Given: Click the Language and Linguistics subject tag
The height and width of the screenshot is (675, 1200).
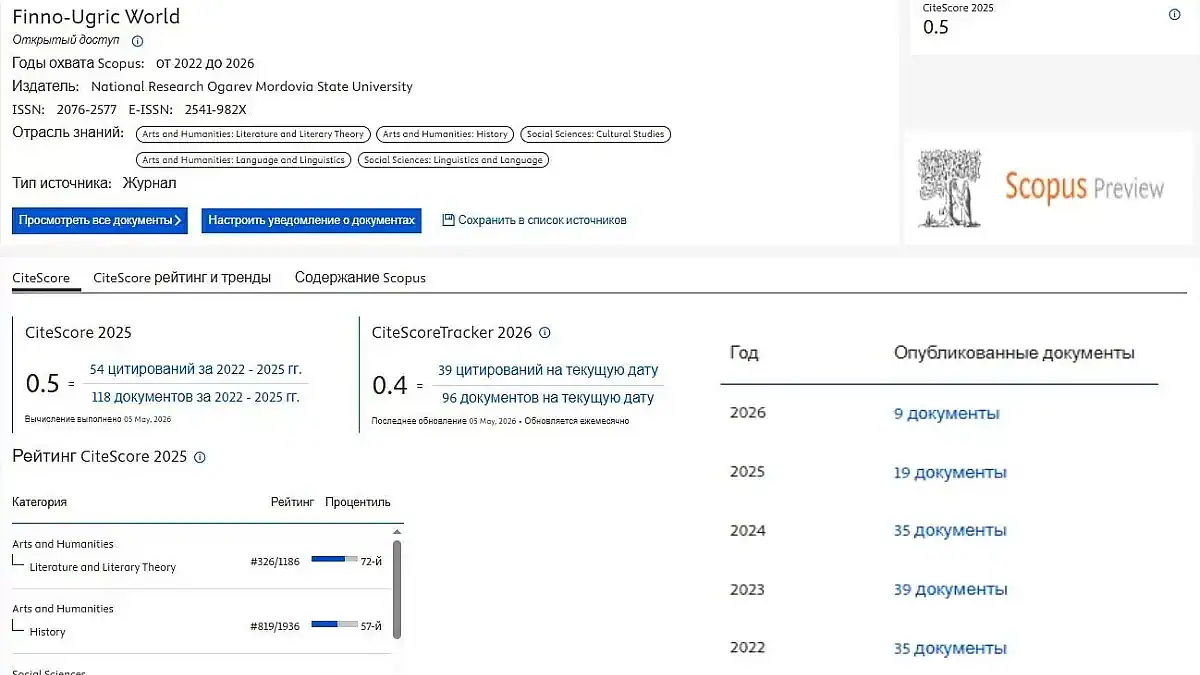Looking at the screenshot, I should coord(243,160).
